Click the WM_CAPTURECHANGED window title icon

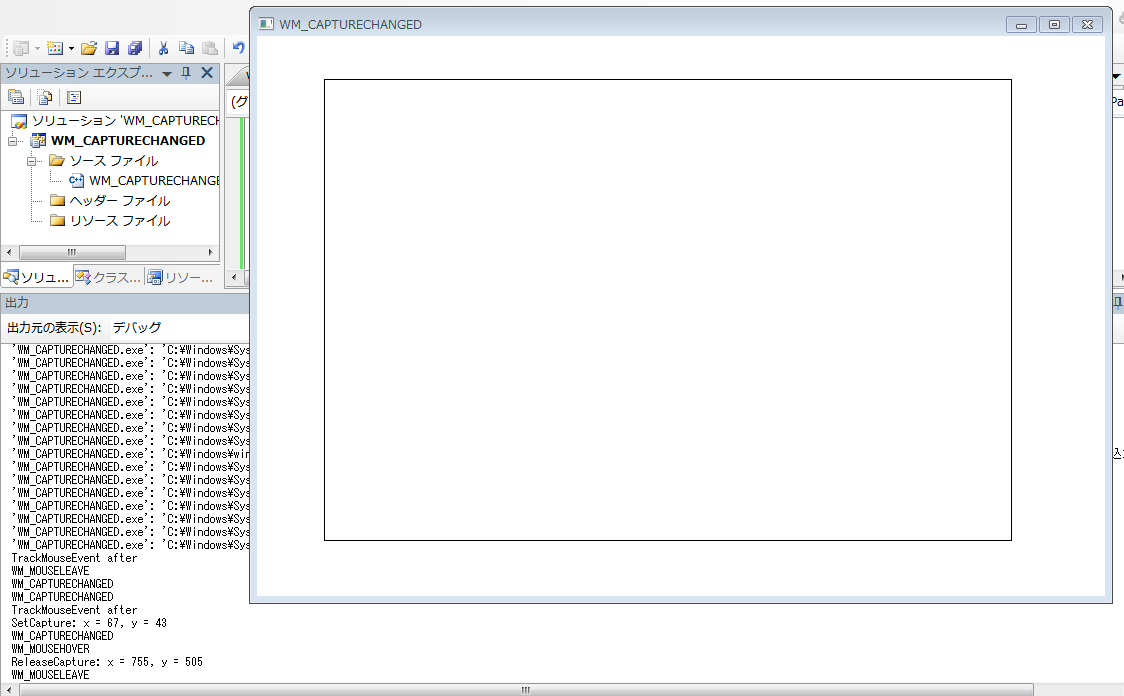266,24
